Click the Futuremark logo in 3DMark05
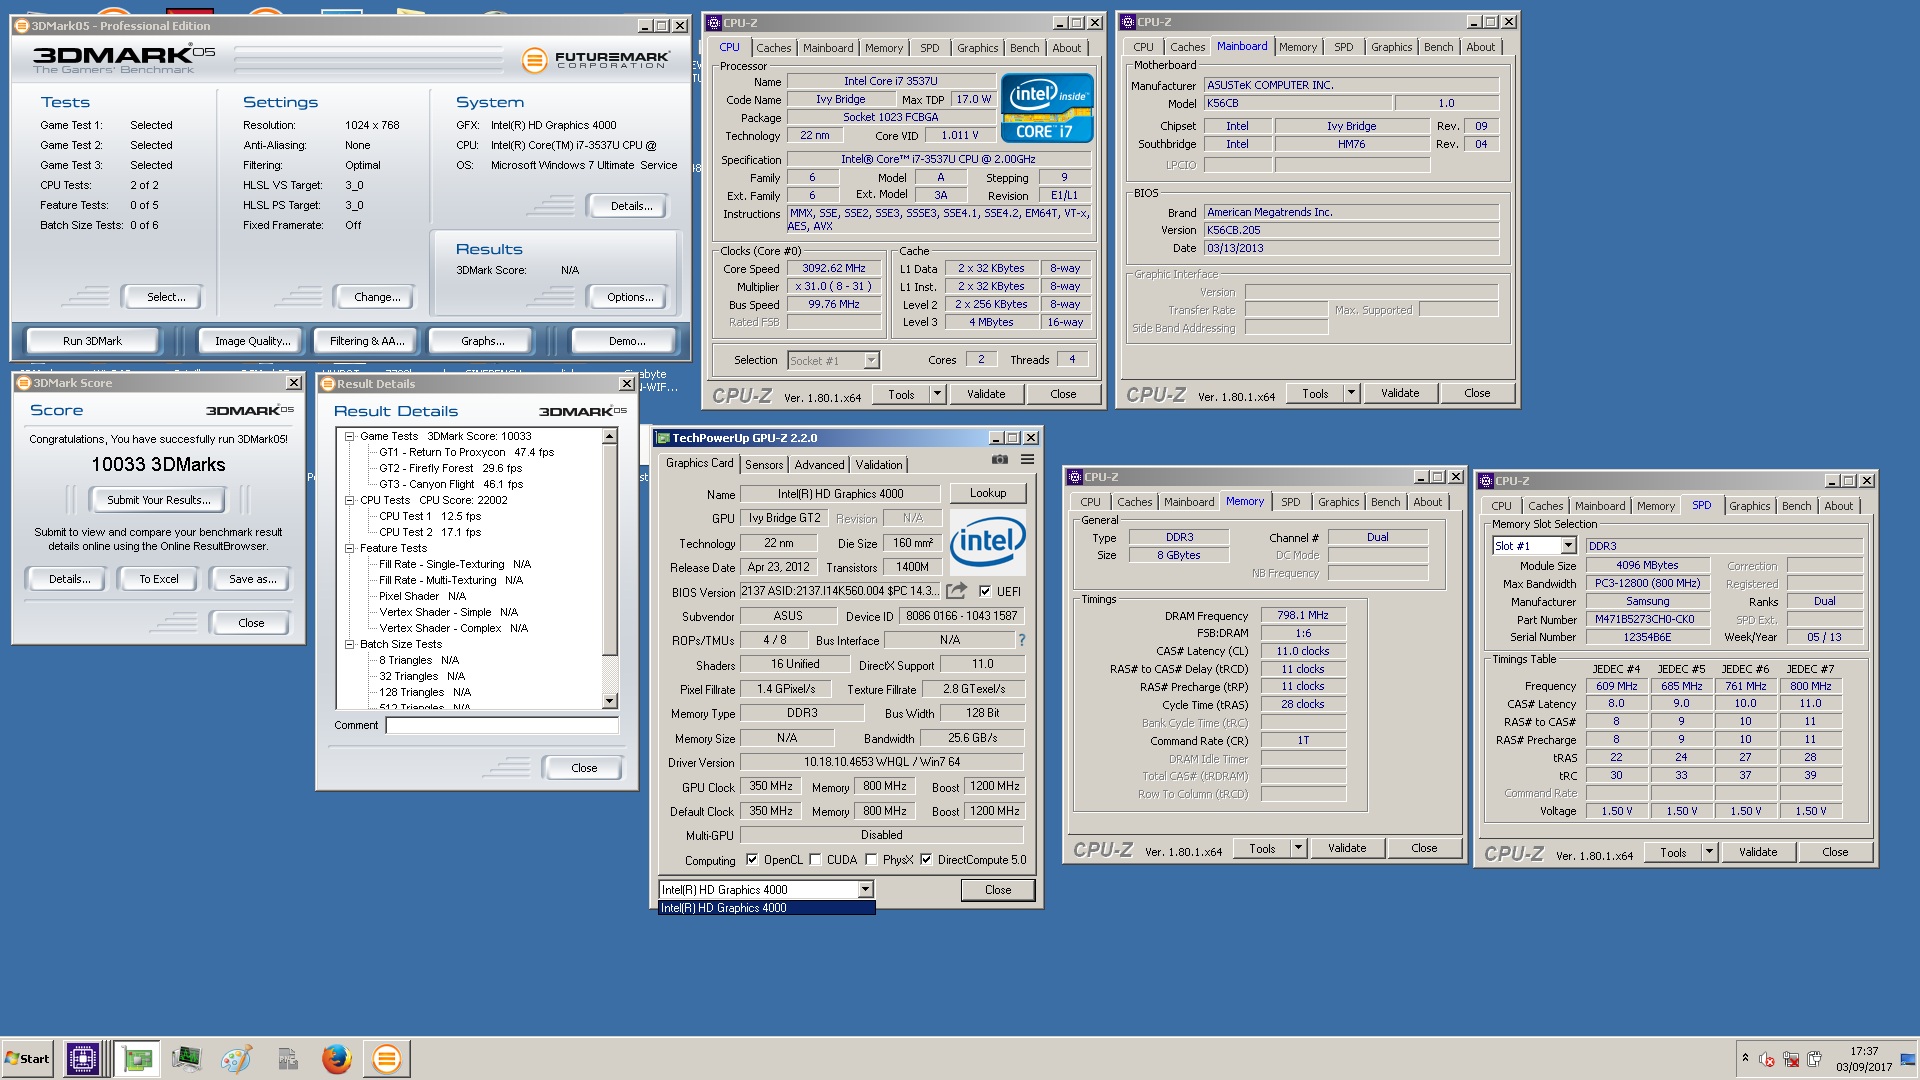 tap(595, 60)
